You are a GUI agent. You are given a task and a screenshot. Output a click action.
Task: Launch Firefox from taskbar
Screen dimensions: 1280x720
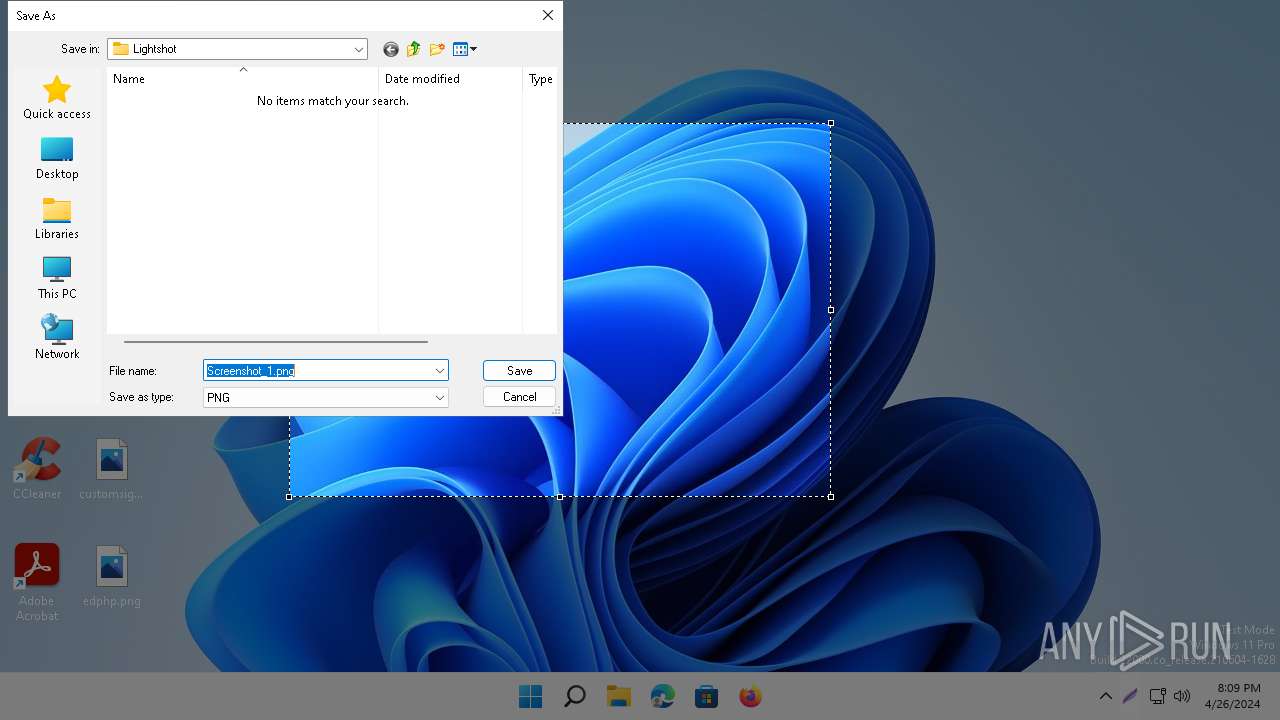pyautogui.click(x=750, y=696)
